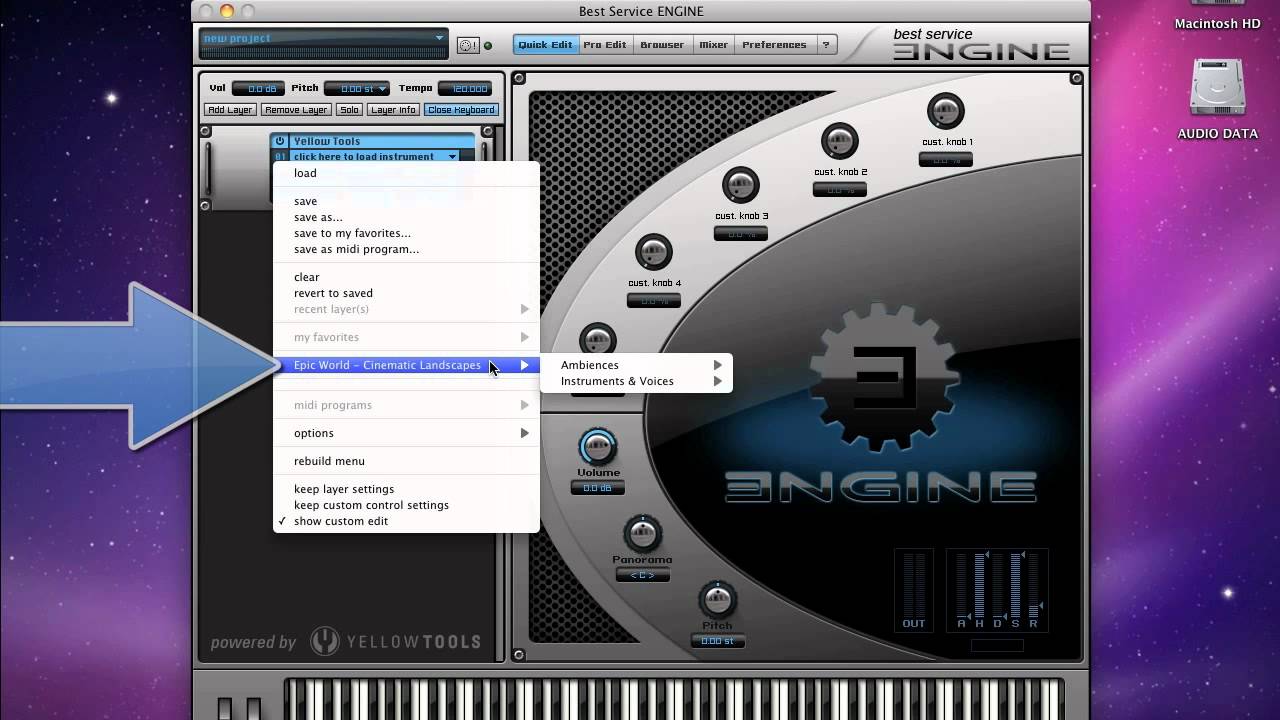Image resolution: width=1280 pixels, height=720 pixels.
Task: Toggle the layer power icon beside Yellow Tools
Action: coord(280,141)
